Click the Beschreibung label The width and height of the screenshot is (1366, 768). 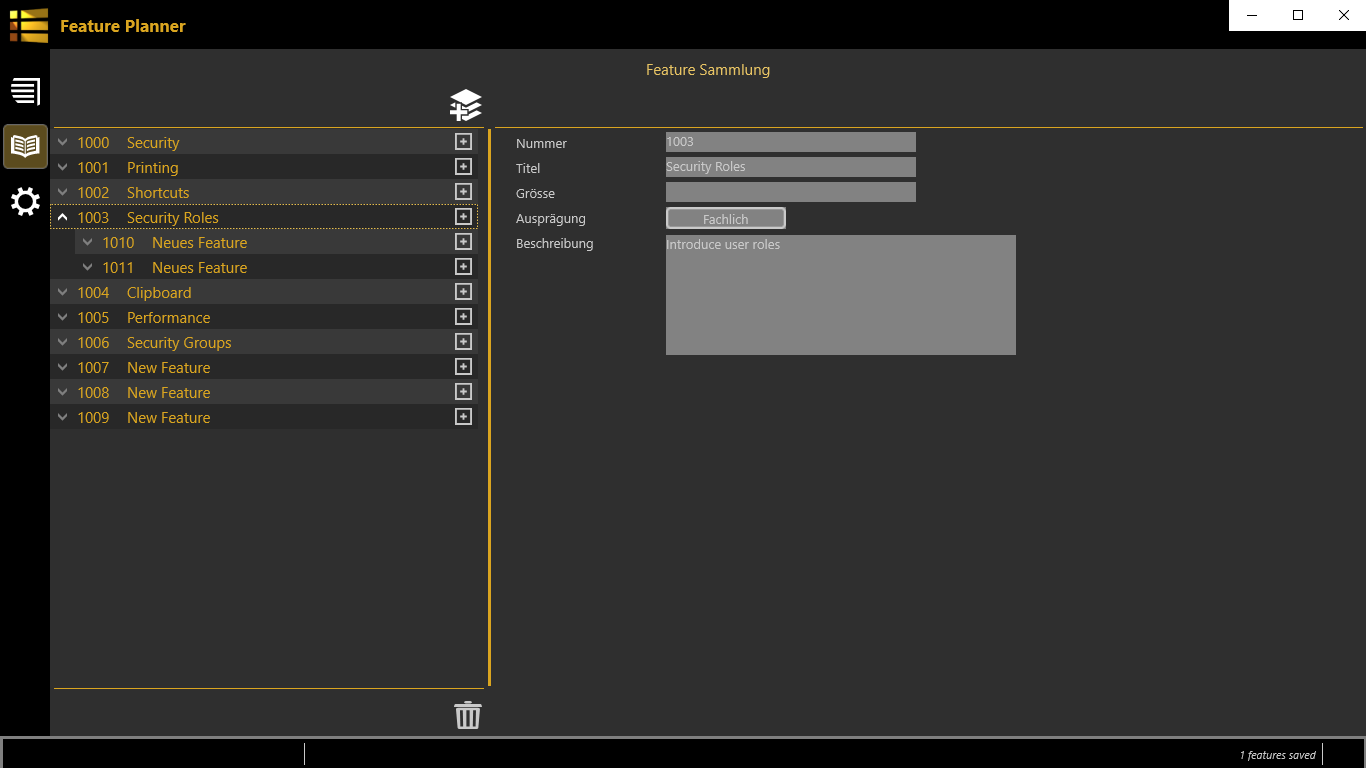click(x=555, y=244)
